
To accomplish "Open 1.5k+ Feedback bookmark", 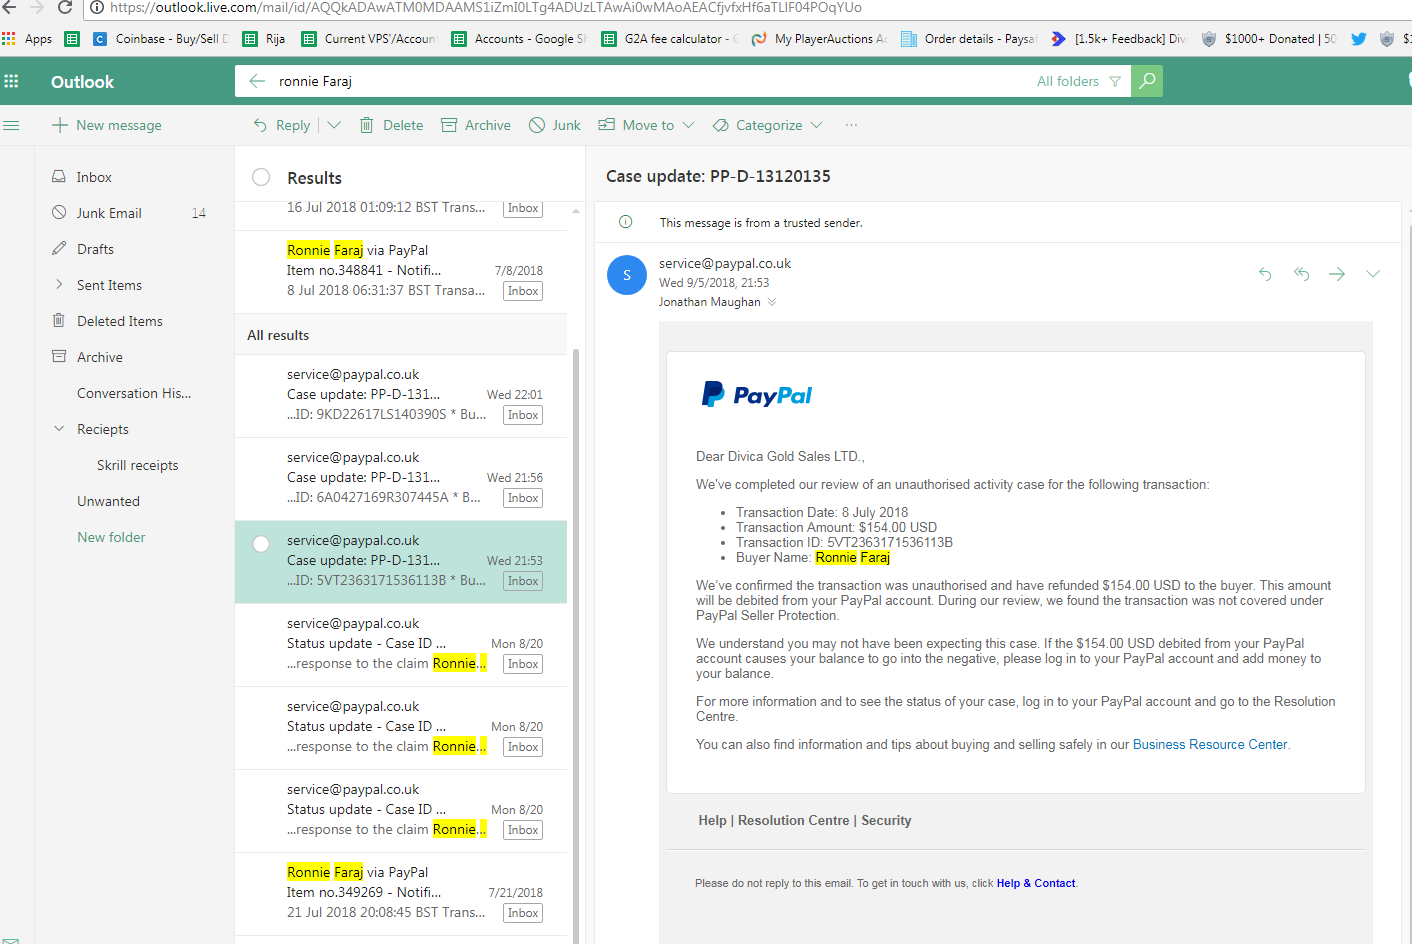I will coord(1119,39).
